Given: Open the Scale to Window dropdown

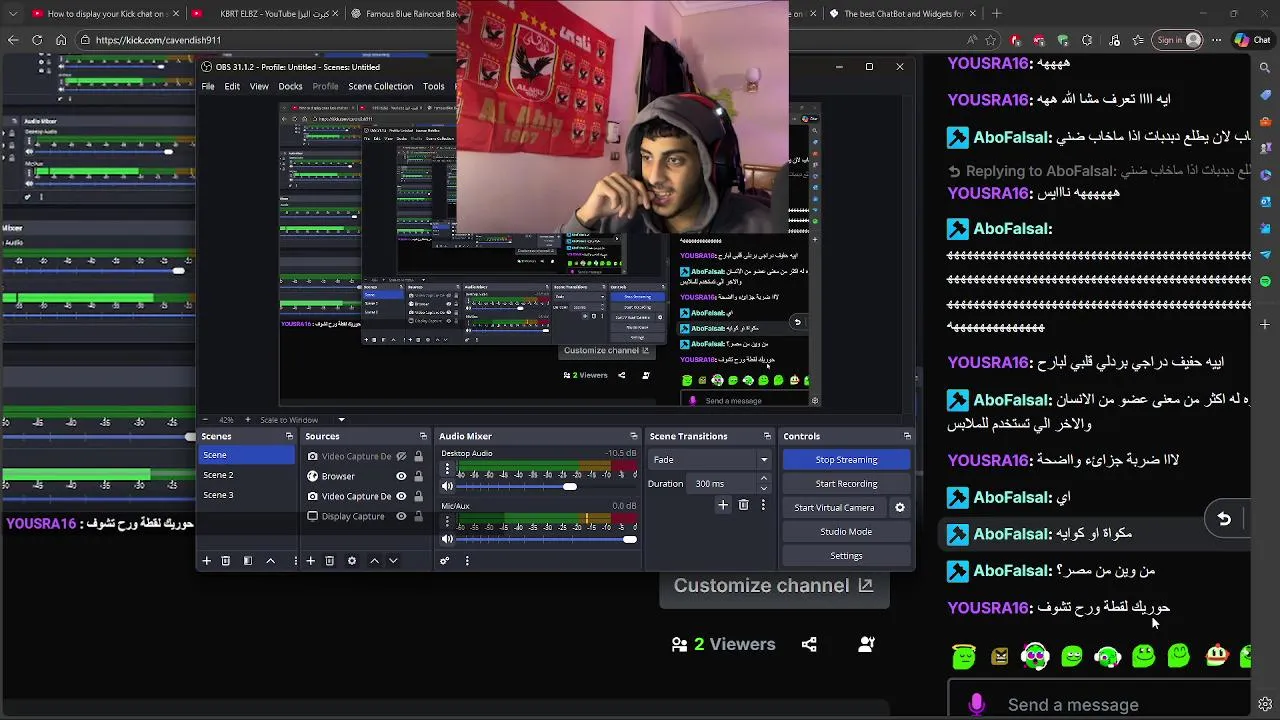Looking at the screenshot, I should (341, 420).
